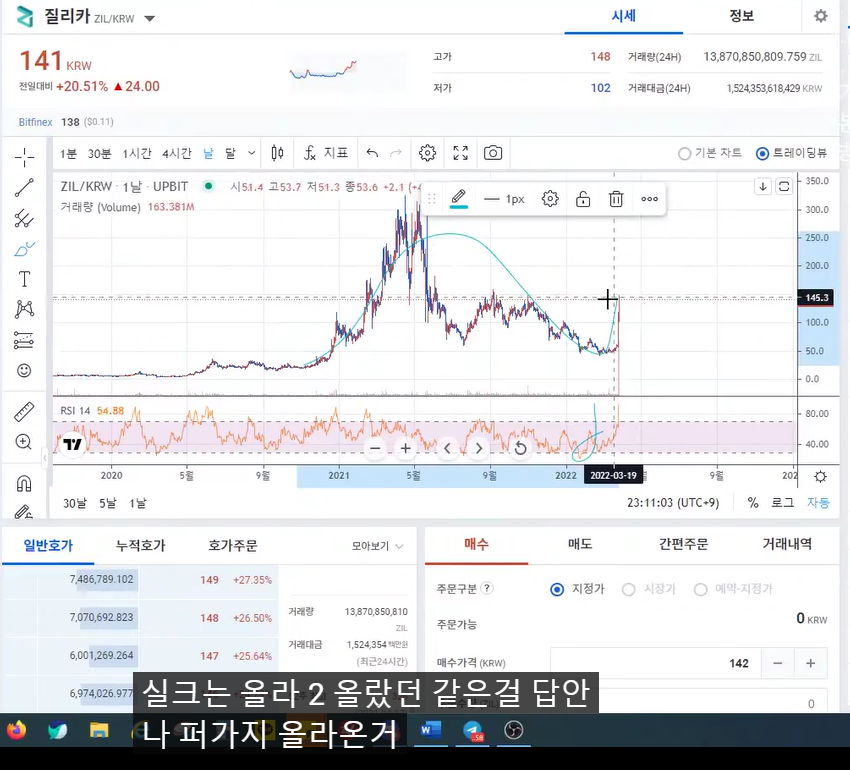Open the indicators (지표) menu
The image size is (850, 770).
[325, 153]
